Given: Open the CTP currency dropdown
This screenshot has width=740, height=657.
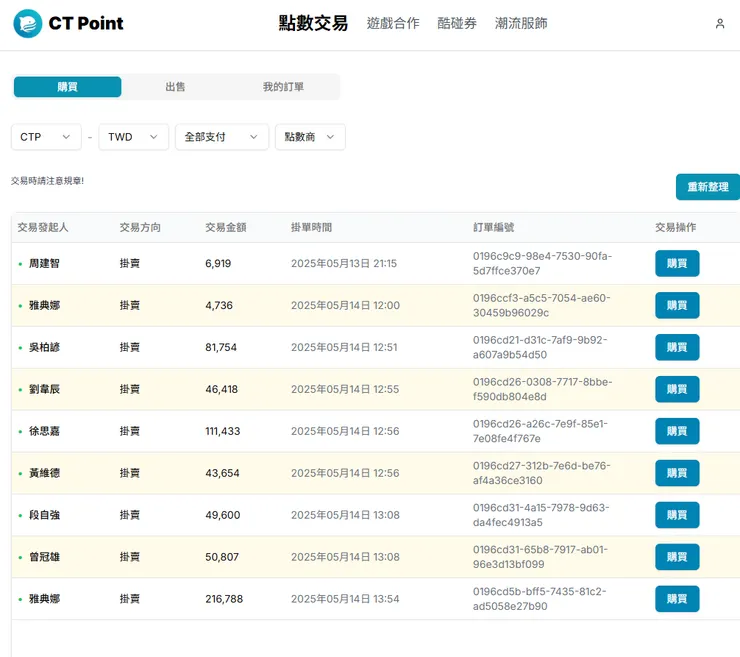Looking at the screenshot, I should 46,137.
